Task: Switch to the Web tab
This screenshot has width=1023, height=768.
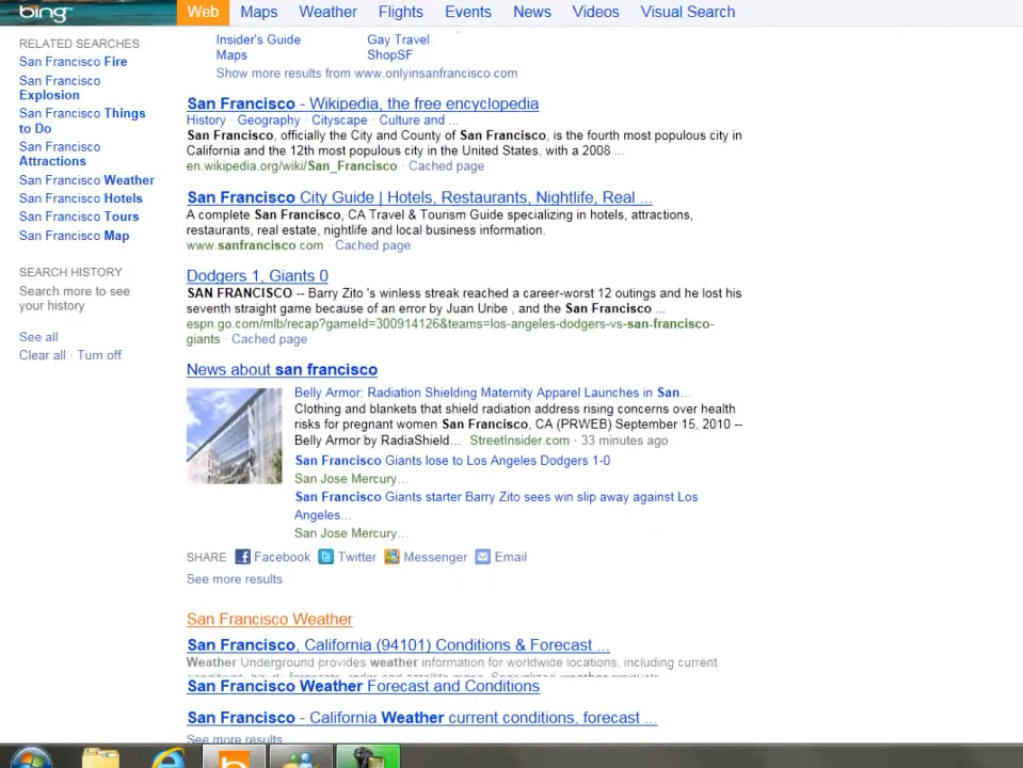Action: [x=202, y=12]
